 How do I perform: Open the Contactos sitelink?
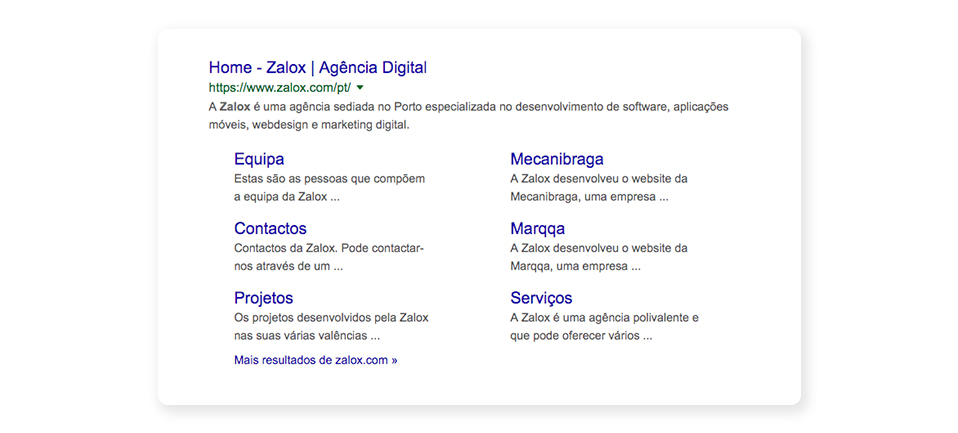pyautogui.click(x=270, y=229)
